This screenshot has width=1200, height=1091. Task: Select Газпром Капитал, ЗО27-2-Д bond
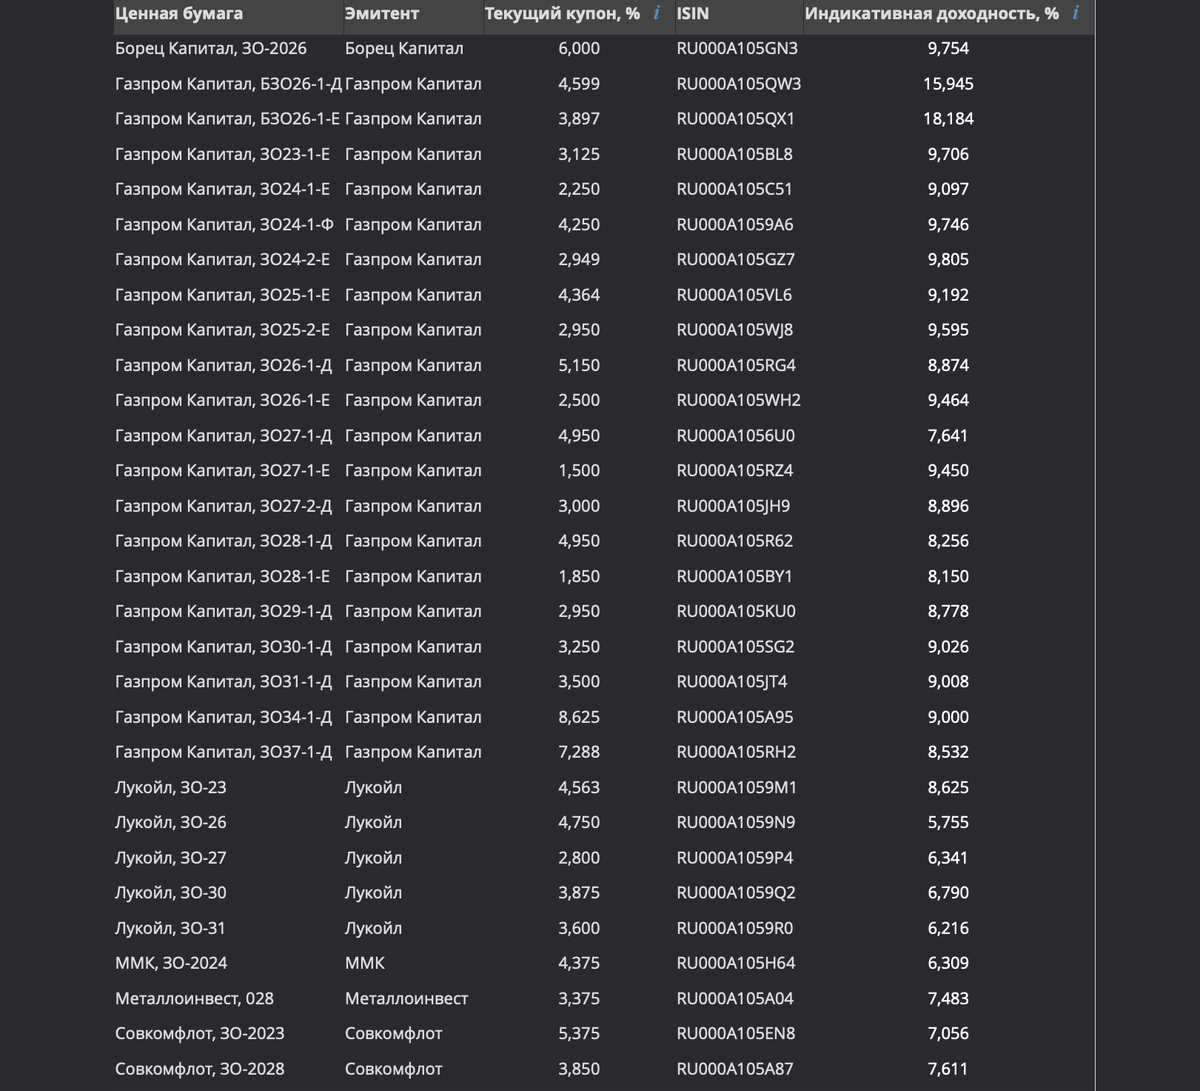(224, 506)
